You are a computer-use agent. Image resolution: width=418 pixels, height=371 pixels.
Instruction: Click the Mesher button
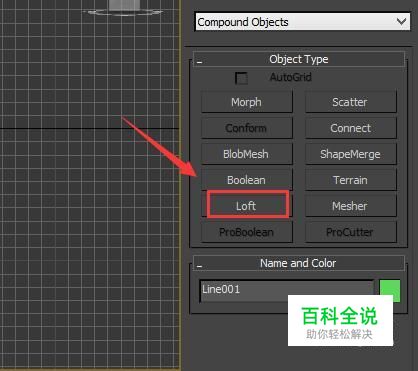(351, 206)
